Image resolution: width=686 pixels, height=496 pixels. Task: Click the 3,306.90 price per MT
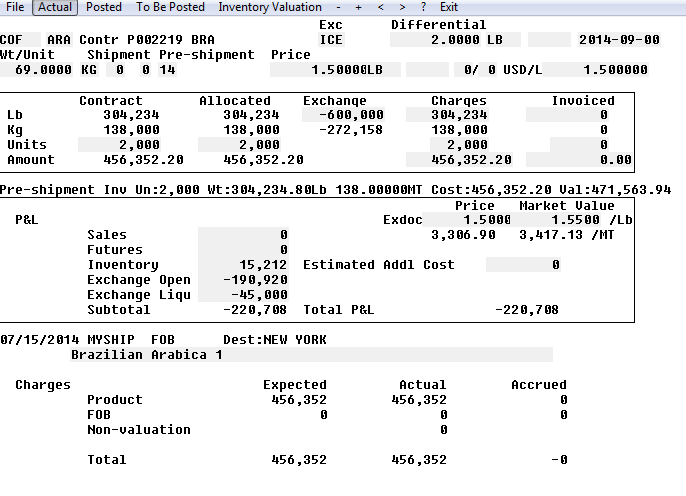[x=463, y=235]
